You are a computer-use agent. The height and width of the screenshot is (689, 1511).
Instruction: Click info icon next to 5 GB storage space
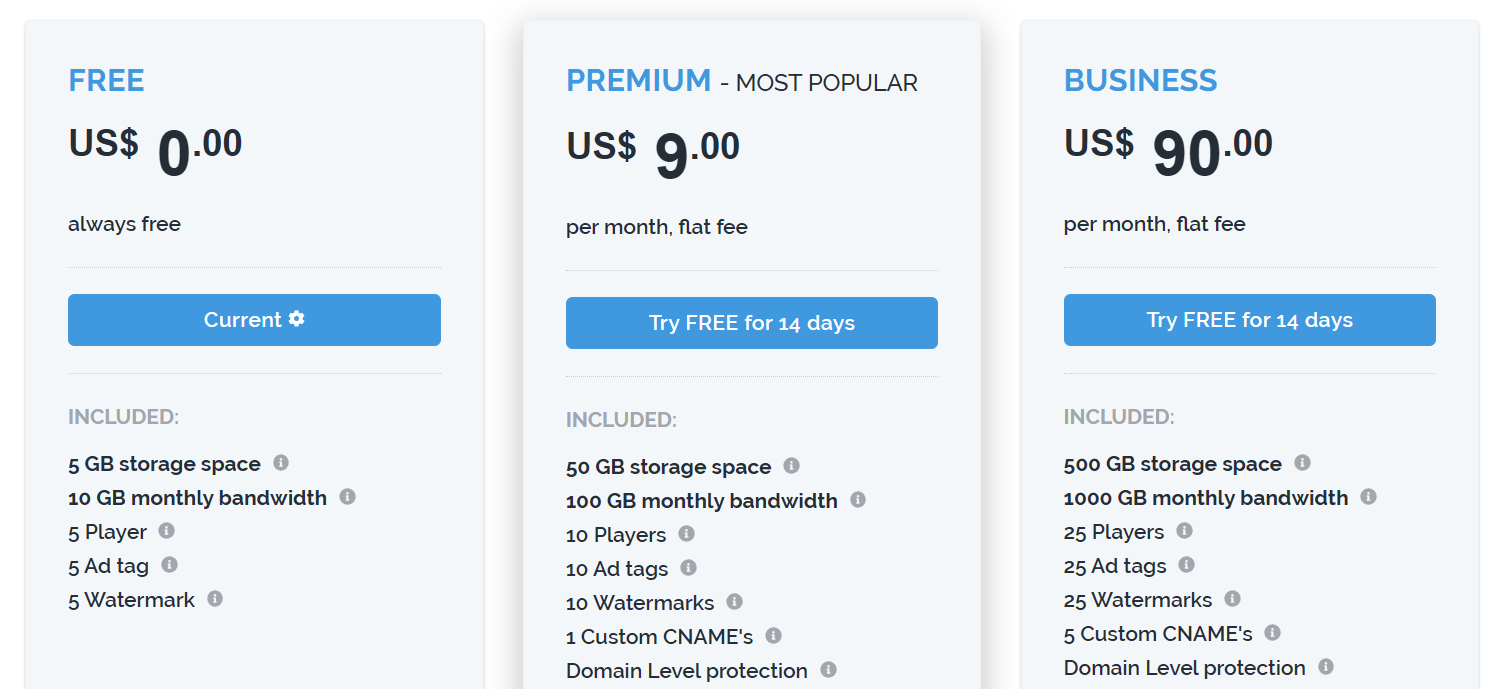coord(281,463)
